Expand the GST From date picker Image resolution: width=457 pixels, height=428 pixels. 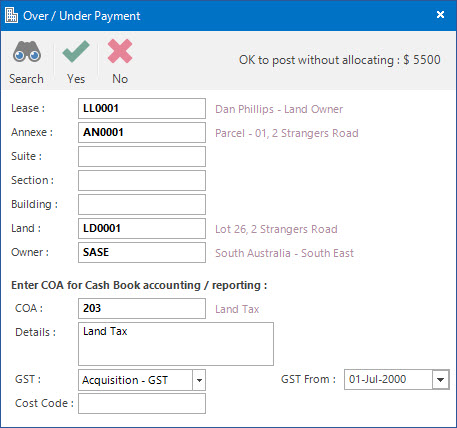click(440, 379)
